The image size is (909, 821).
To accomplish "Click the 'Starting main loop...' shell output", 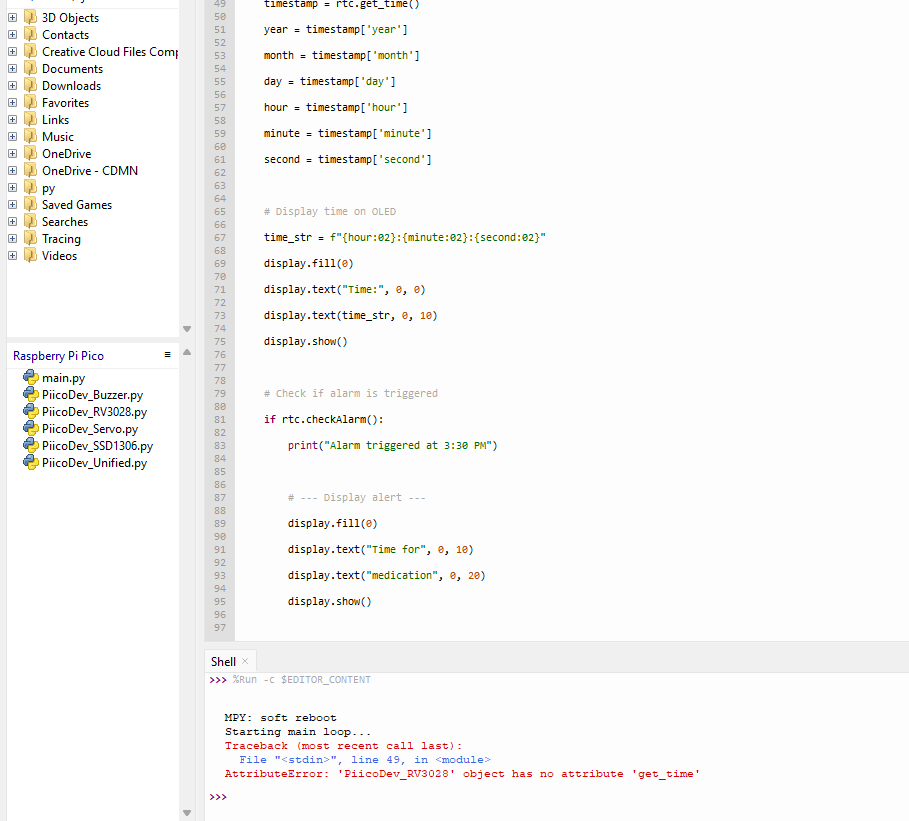I will (x=297, y=732).
